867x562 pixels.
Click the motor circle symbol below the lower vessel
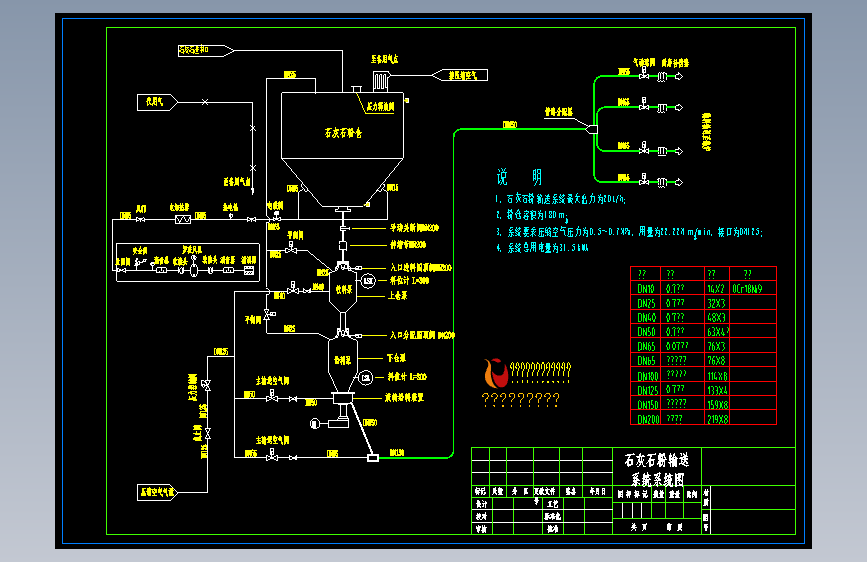[315, 424]
